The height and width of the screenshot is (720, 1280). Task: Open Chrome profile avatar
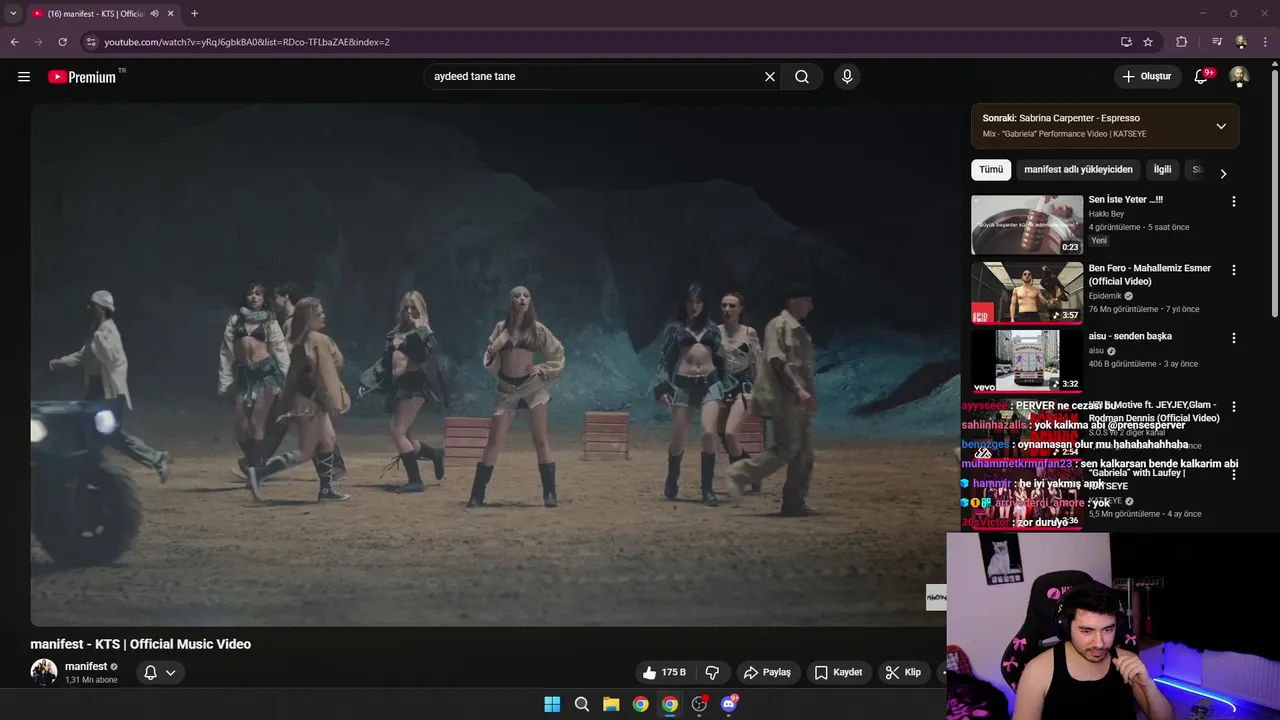(1241, 42)
